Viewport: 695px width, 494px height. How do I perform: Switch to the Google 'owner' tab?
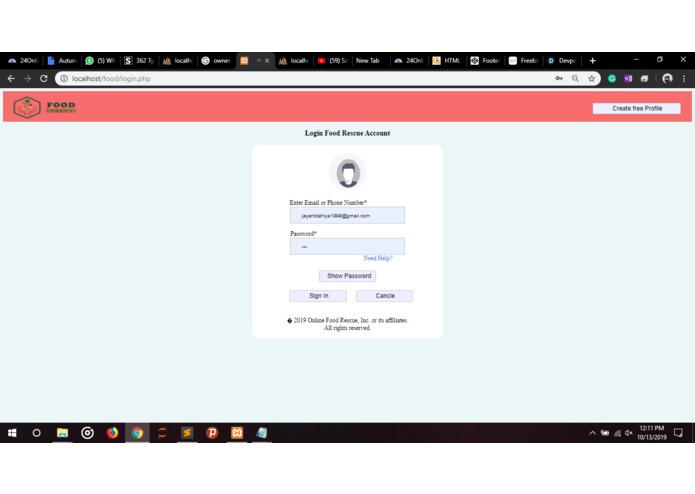tap(216, 61)
